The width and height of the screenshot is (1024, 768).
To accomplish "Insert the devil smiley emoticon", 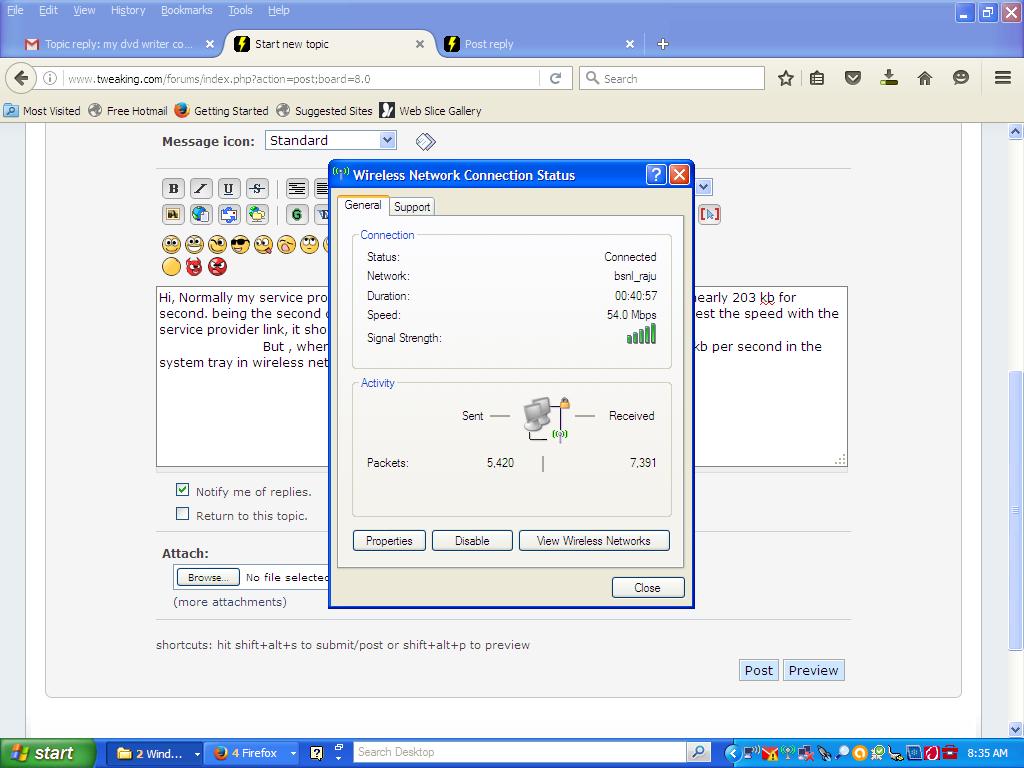I will coord(194,267).
